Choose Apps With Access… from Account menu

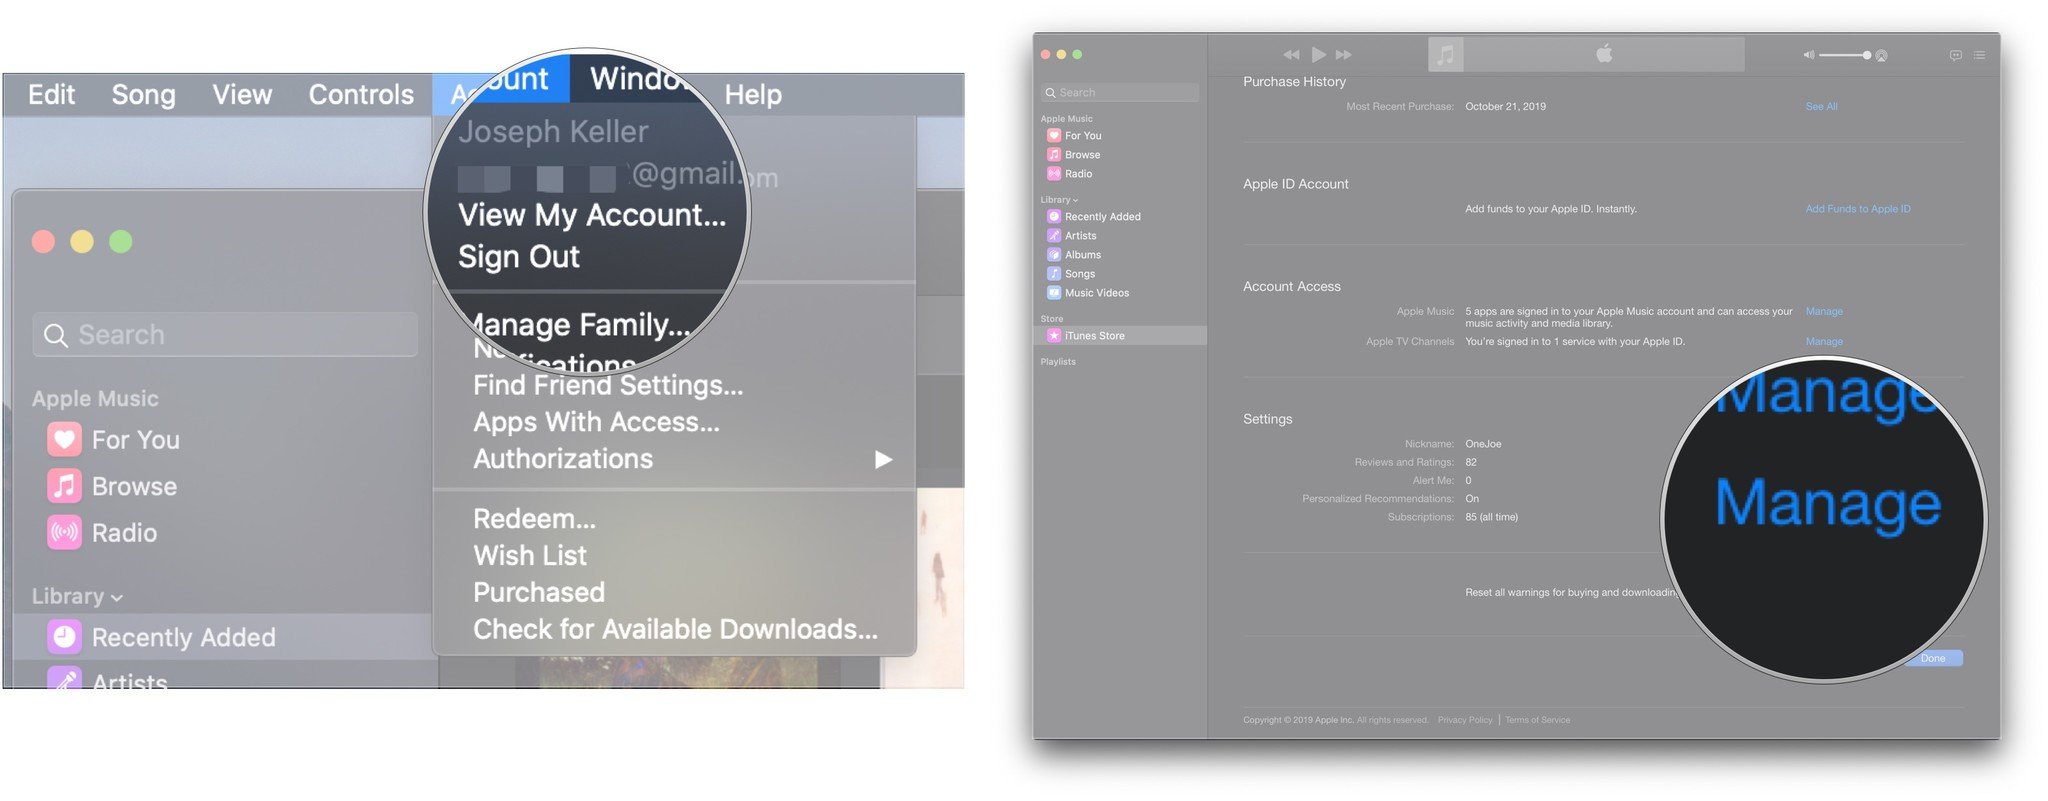(596, 423)
